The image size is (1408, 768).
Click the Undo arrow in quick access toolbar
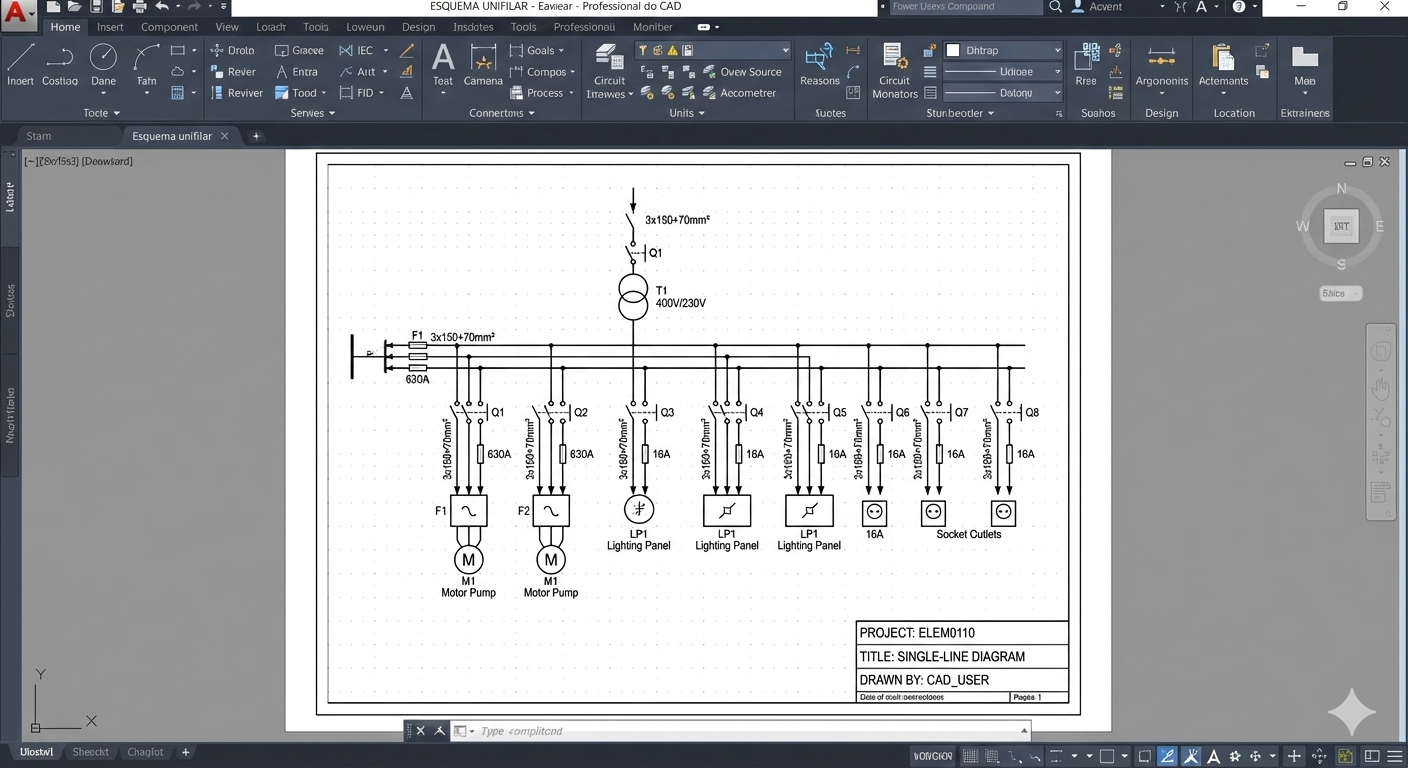[162, 7]
